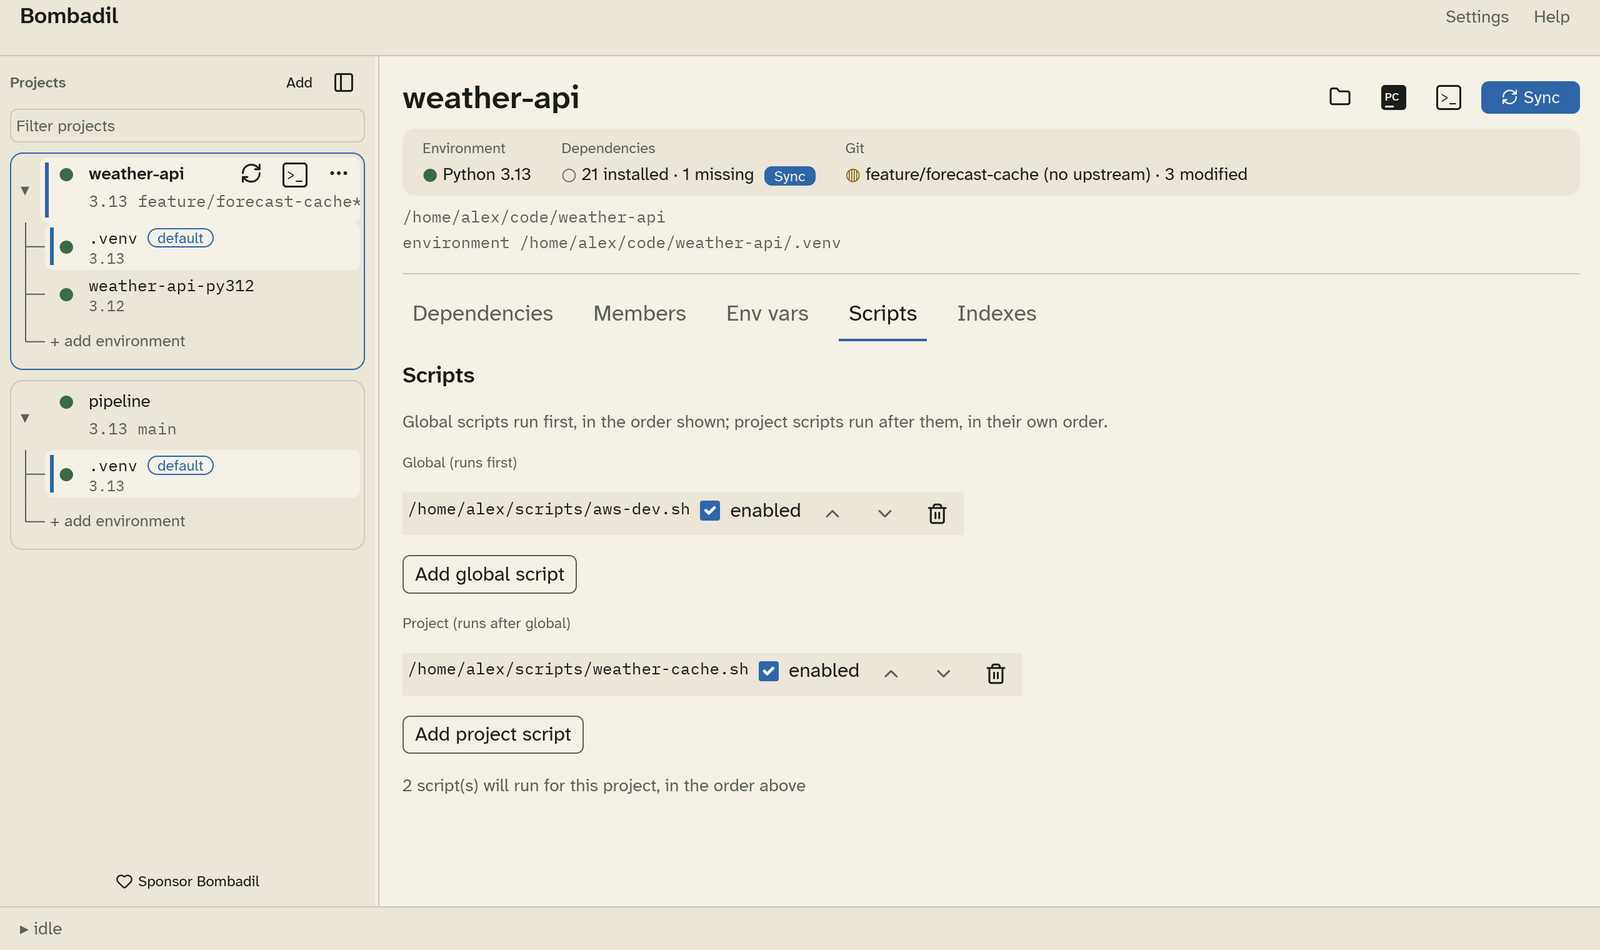Viewport: 1600px width, 950px height.
Task: Click Add in Projects header
Action: coord(299,82)
